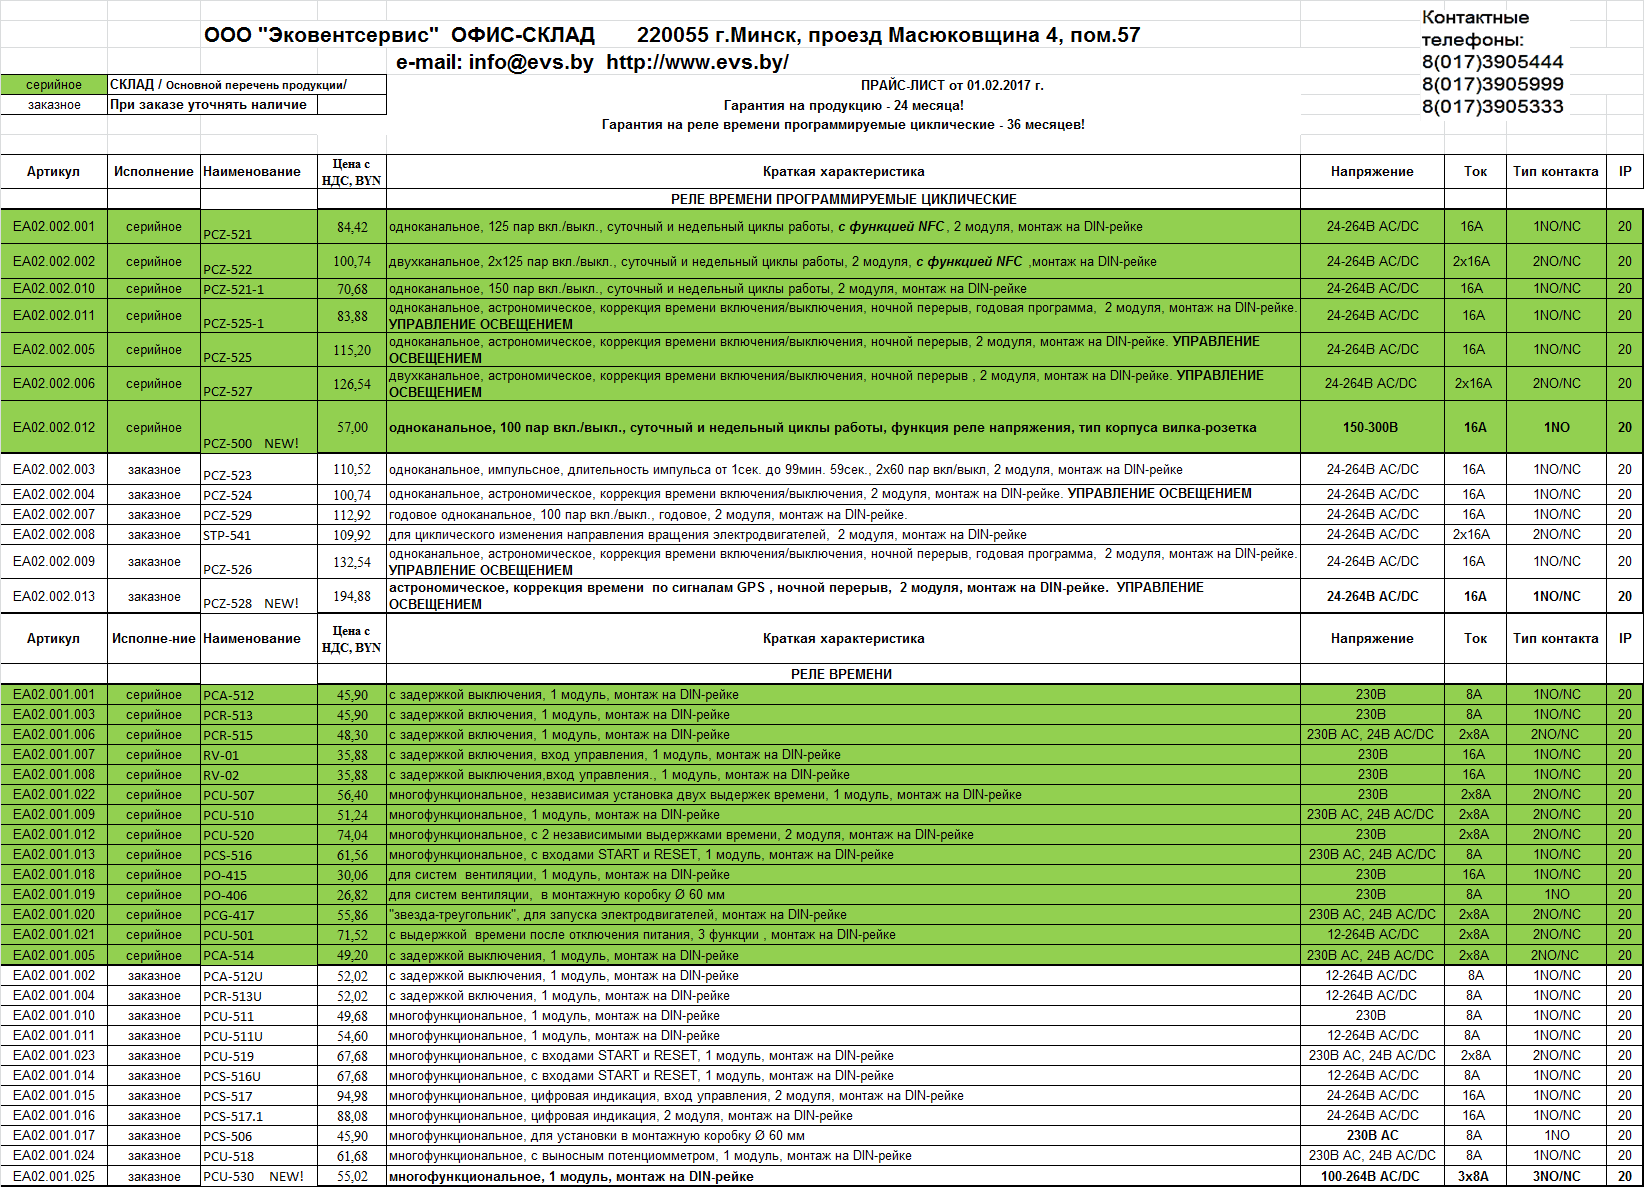Viewport: 1644px width, 1187px height.
Task: Click article cell EA02.001.022
Action: click(54, 794)
